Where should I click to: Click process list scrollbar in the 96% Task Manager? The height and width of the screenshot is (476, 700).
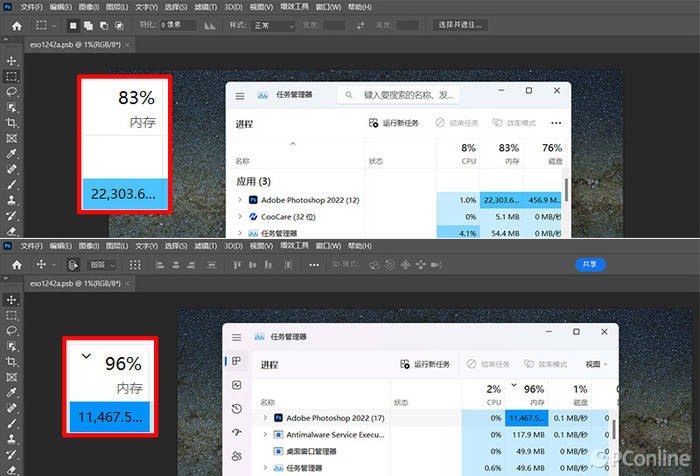pos(614,429)
